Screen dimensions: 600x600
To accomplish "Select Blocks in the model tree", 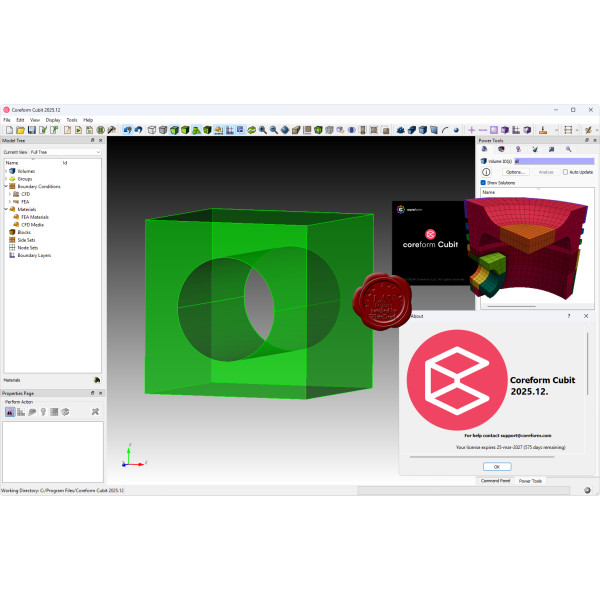I will click(24, 232).
